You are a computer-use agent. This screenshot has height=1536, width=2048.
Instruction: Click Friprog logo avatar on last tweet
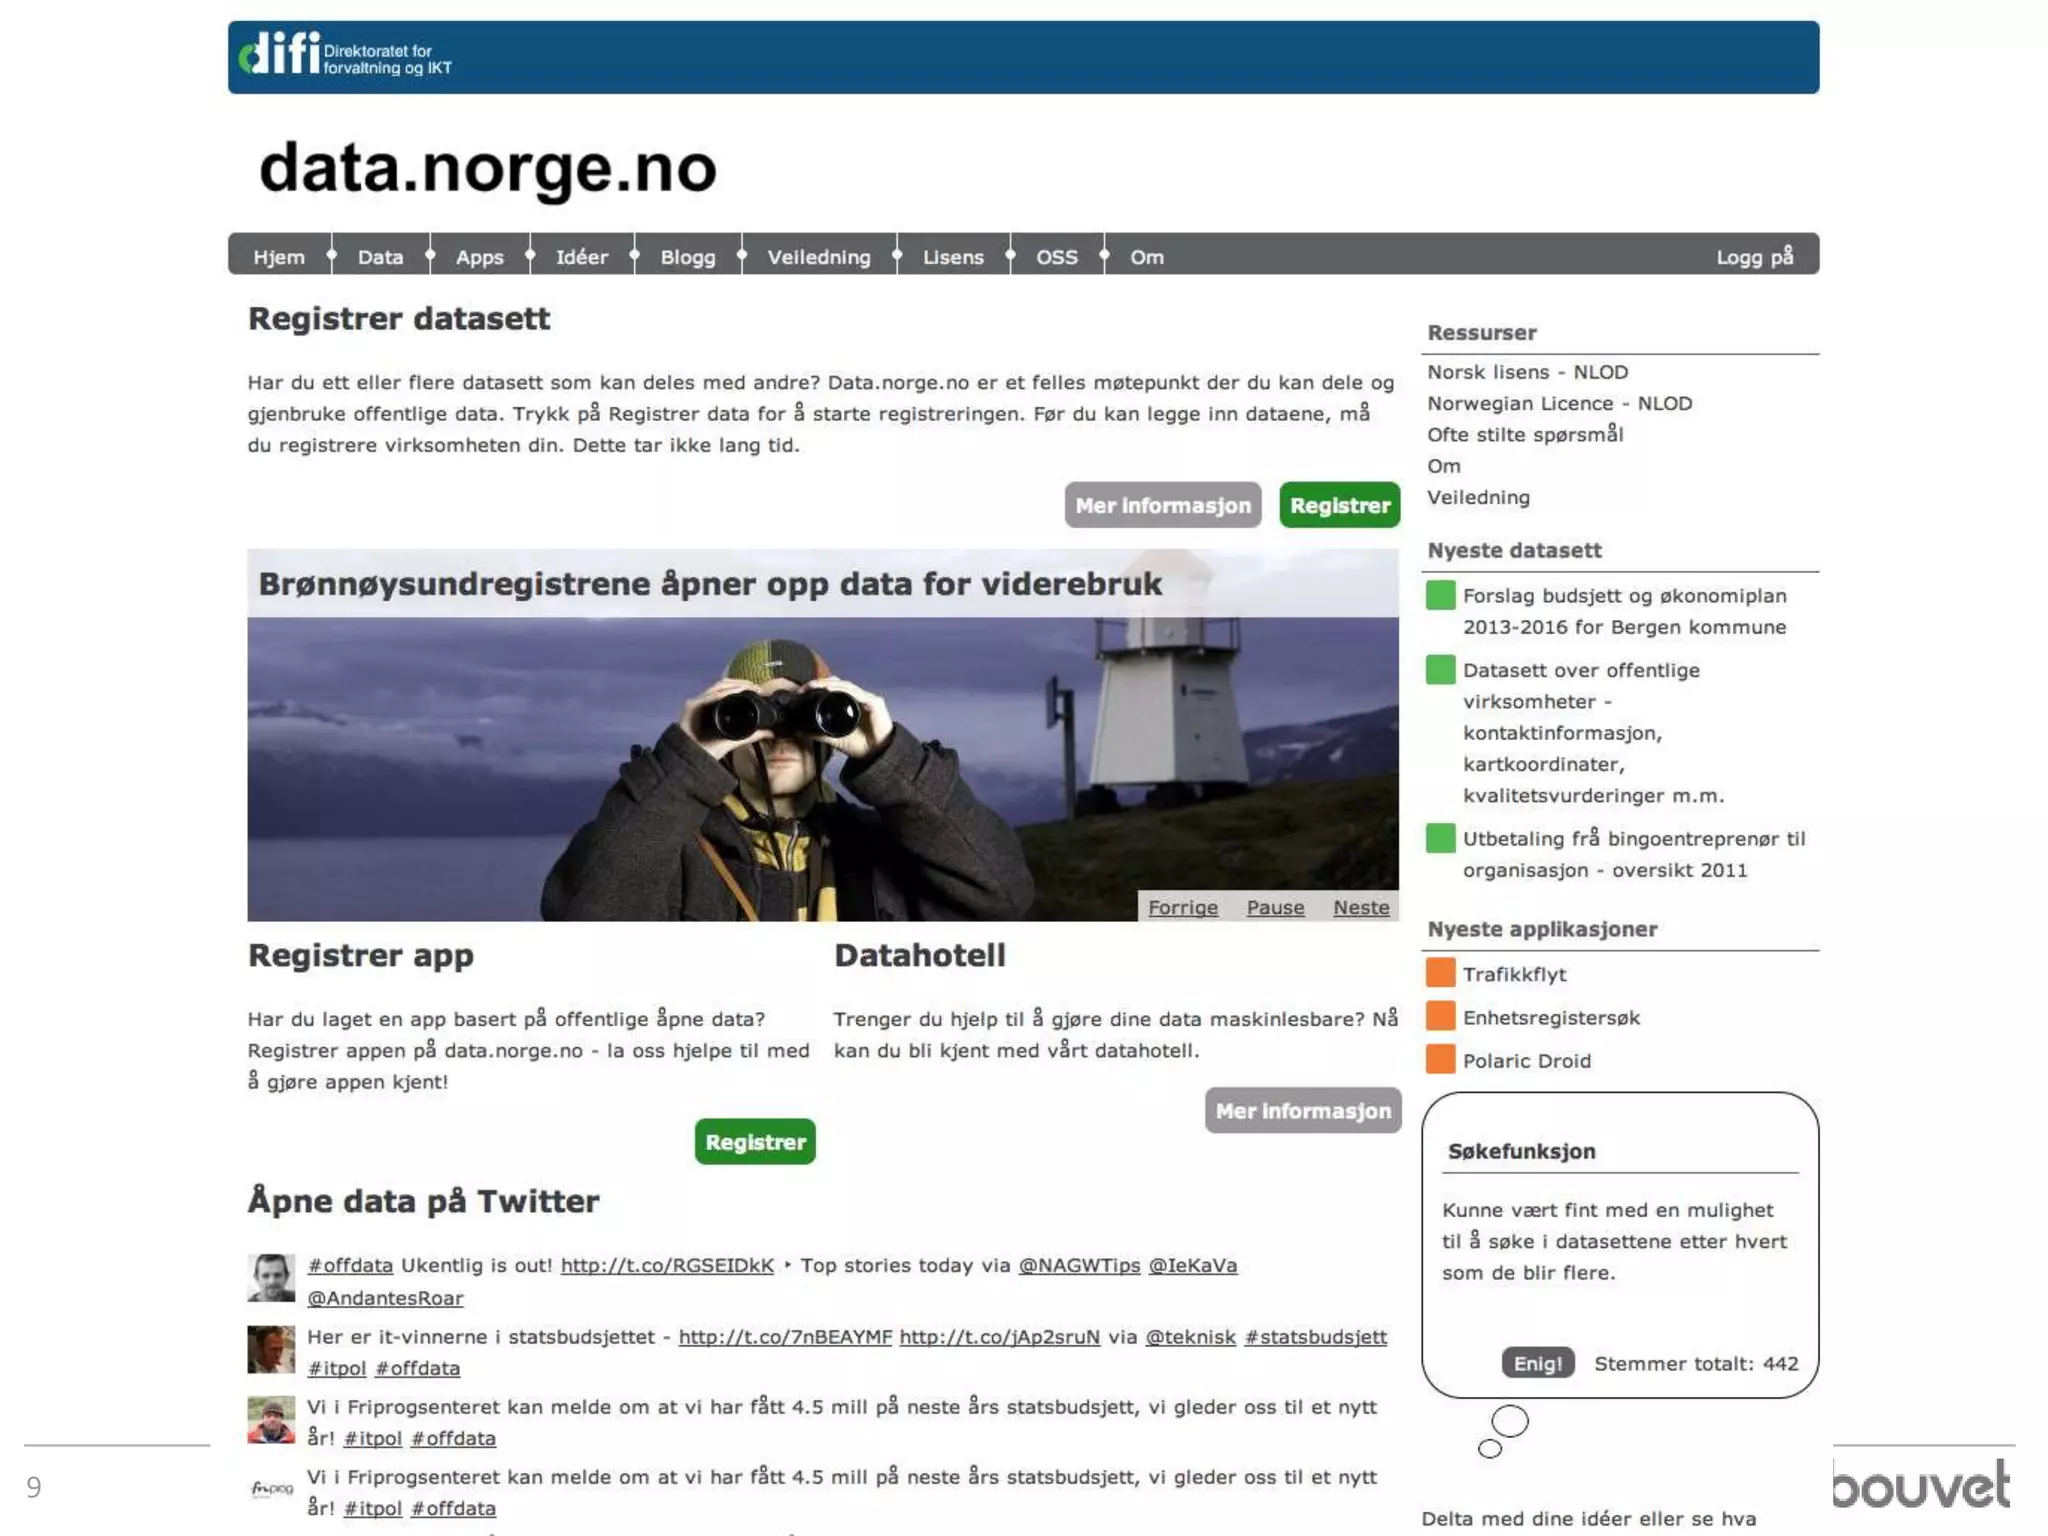pos(271,1489)
